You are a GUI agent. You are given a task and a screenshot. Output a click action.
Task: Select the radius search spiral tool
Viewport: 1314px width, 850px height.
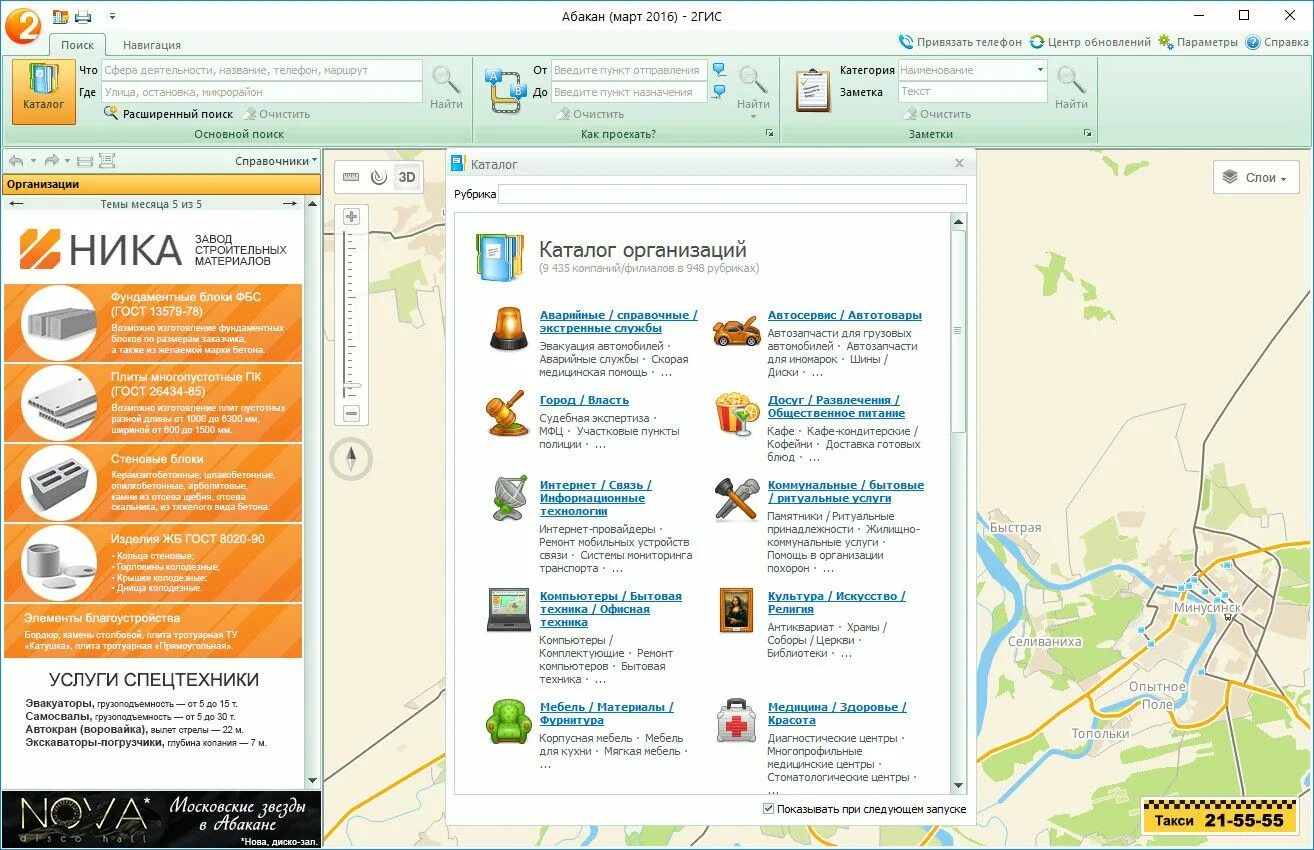(378, 177)
